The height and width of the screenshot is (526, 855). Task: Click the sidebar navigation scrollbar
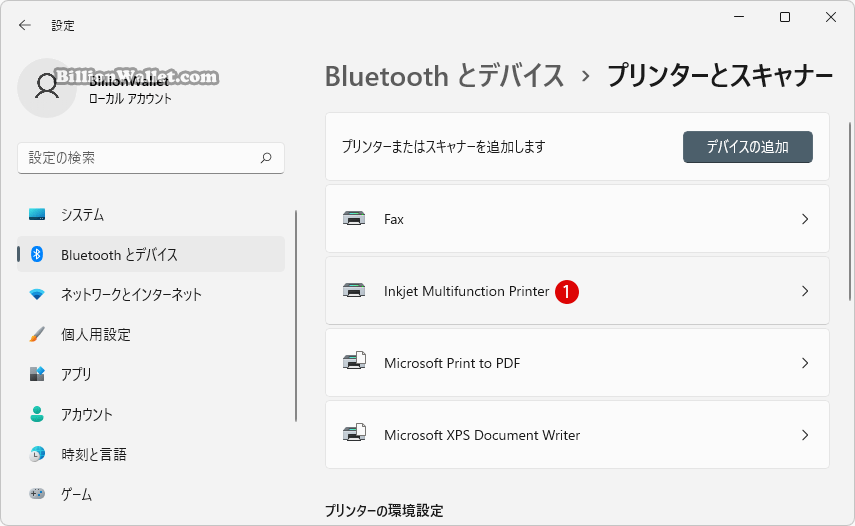pyautogui.click(x=296, y=316)
